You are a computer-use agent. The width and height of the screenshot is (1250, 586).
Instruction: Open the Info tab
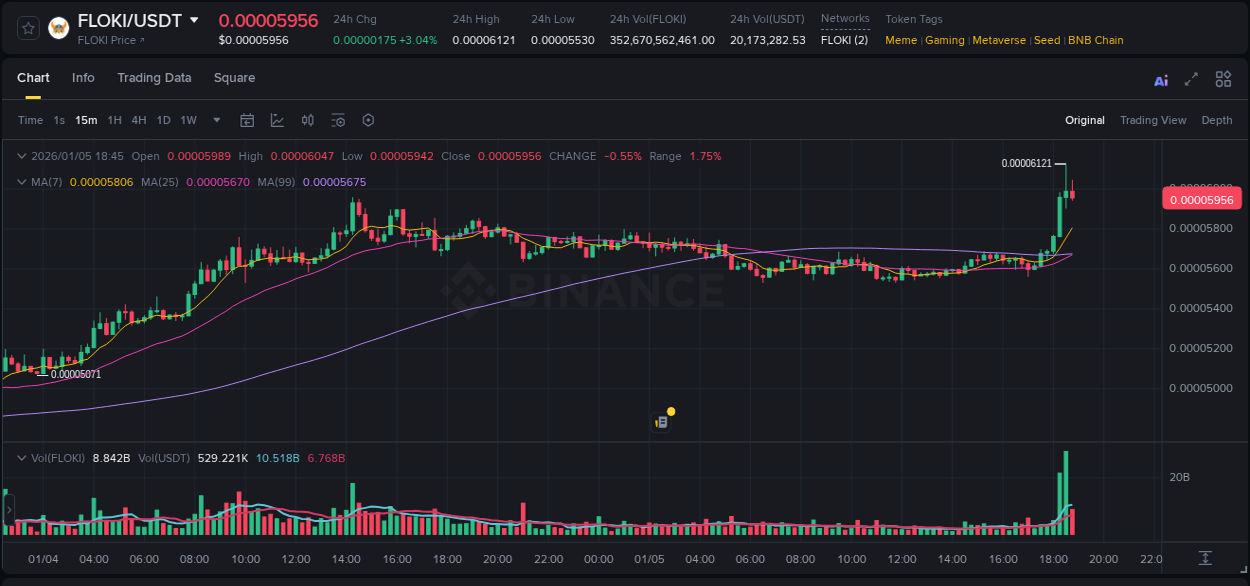(83, 78)
